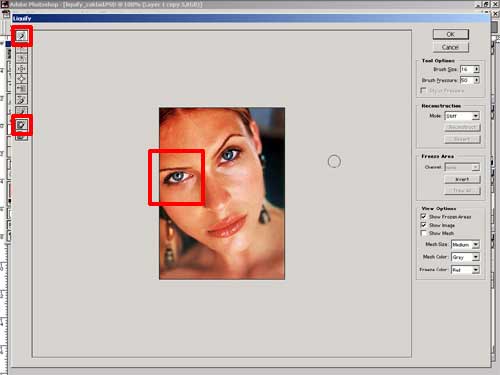Open the Brush Size slider arrow

[x=476, y=69]
